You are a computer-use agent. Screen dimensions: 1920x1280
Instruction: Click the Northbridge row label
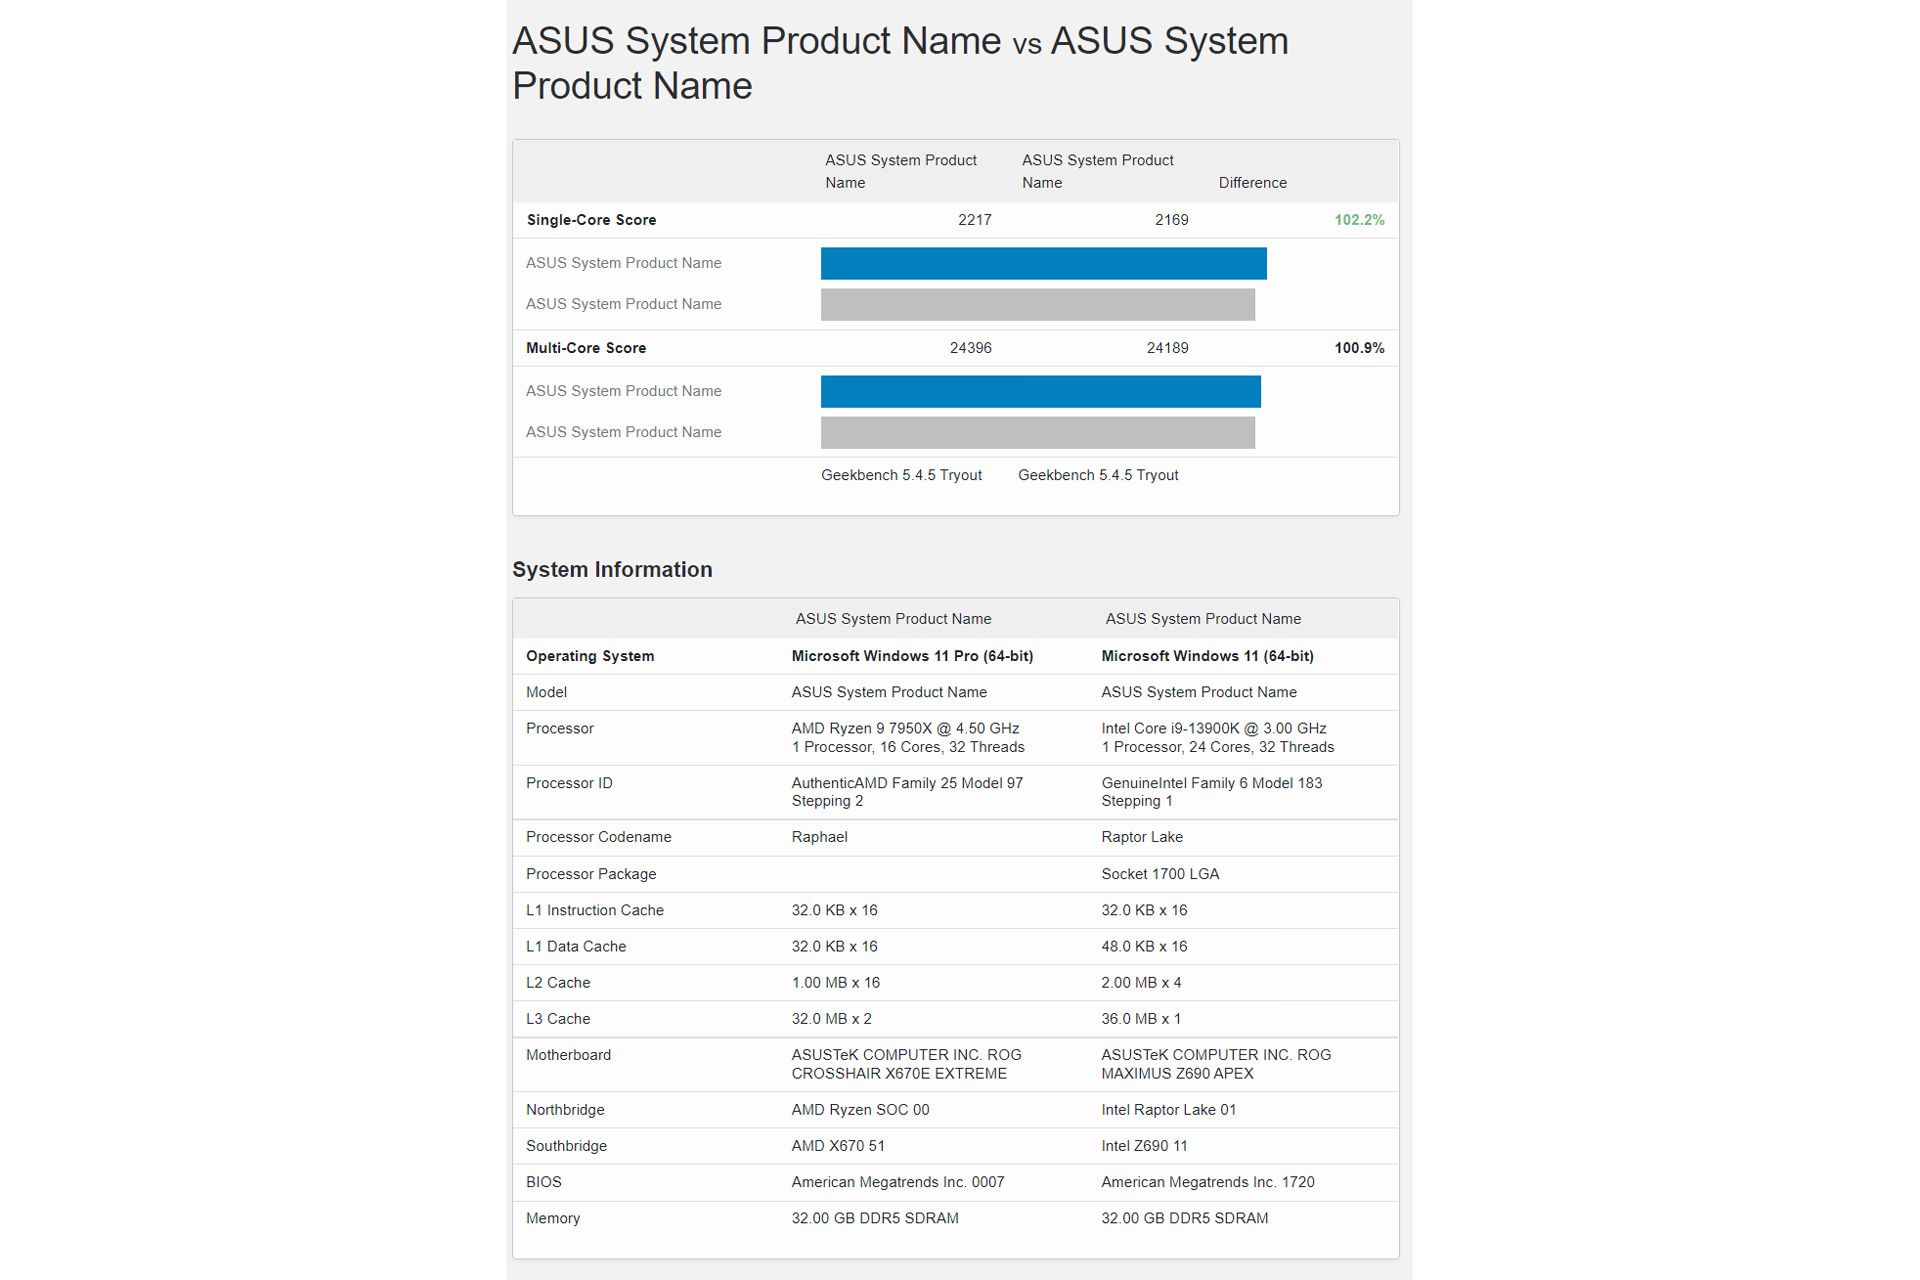coord(565,1110)
